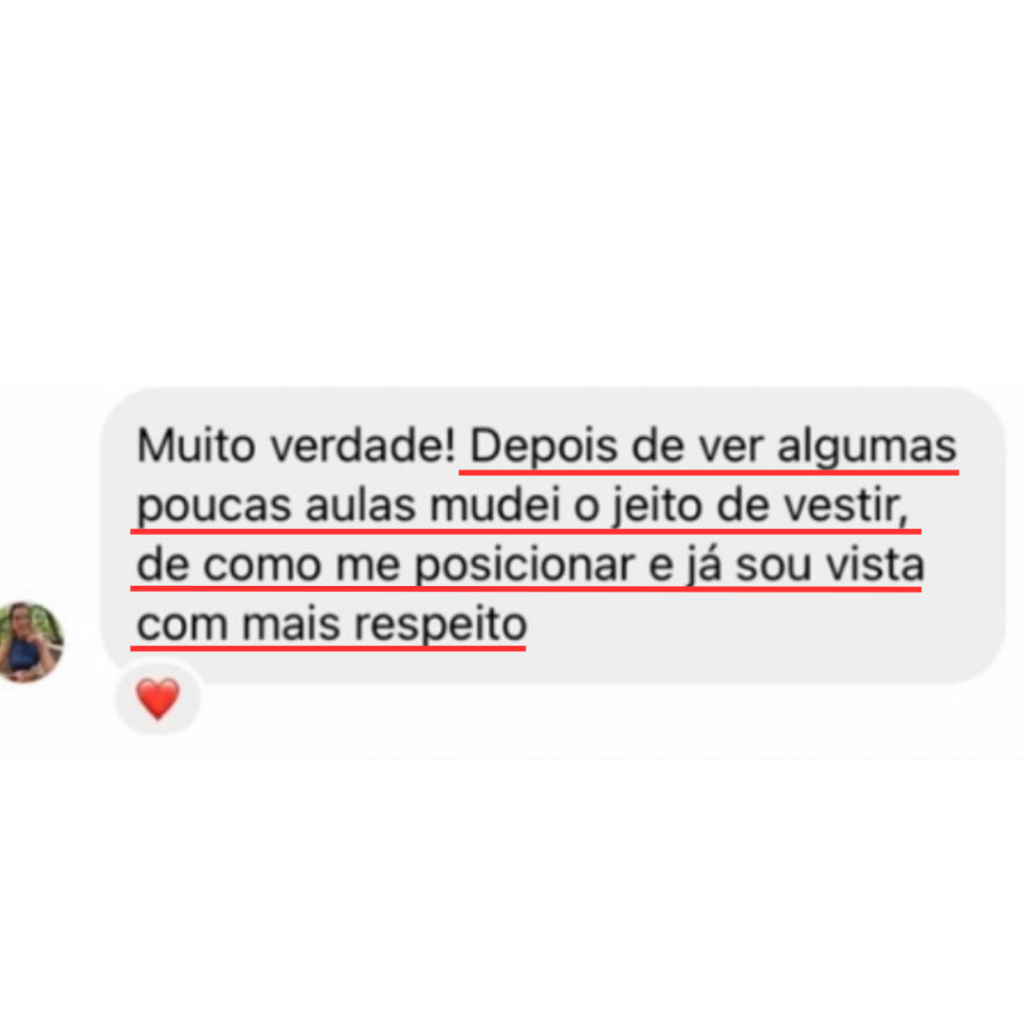Click the red underline beneath "com mais respeito"
The image size is (1024, 1024).
pos(328,648)
